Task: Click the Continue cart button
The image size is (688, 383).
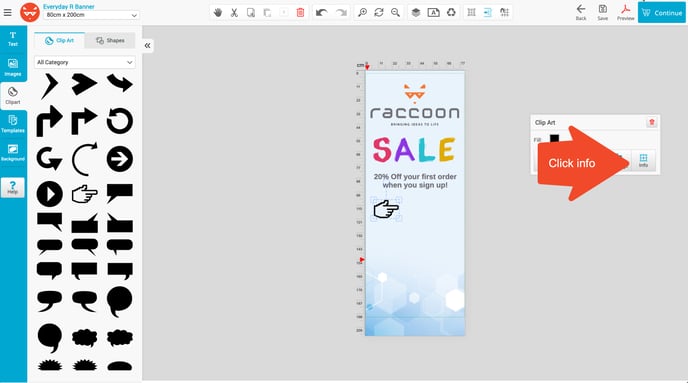Action: (662, 12)
